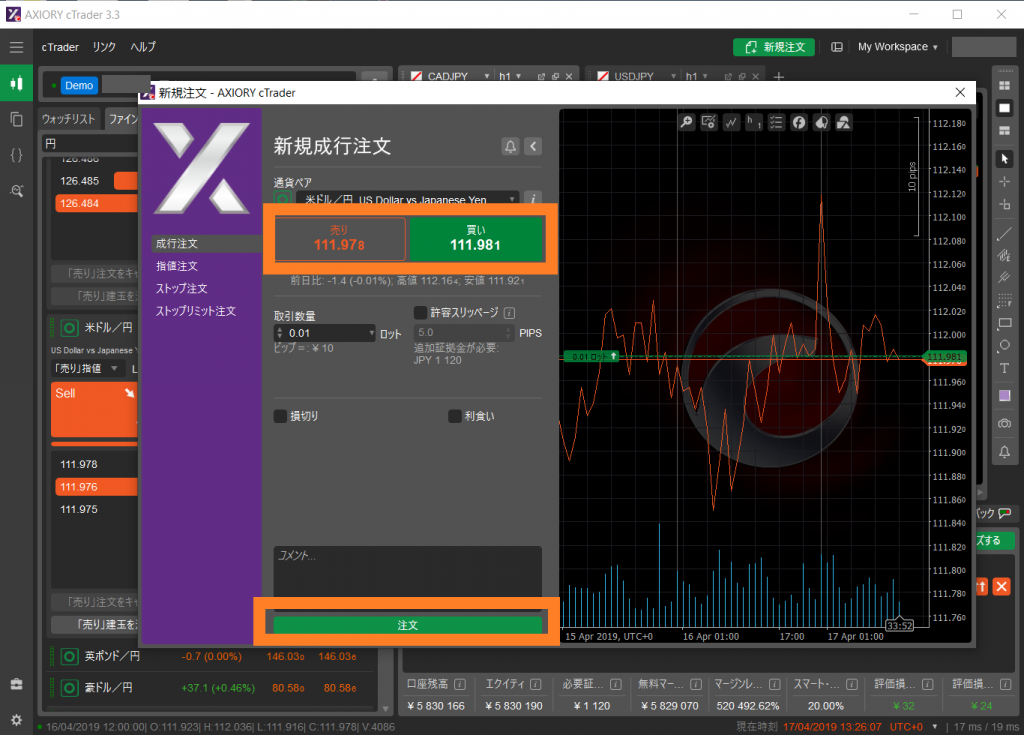
Task: Select the crosshair tool in right toolbar
Action: (x=1004, y=182)
